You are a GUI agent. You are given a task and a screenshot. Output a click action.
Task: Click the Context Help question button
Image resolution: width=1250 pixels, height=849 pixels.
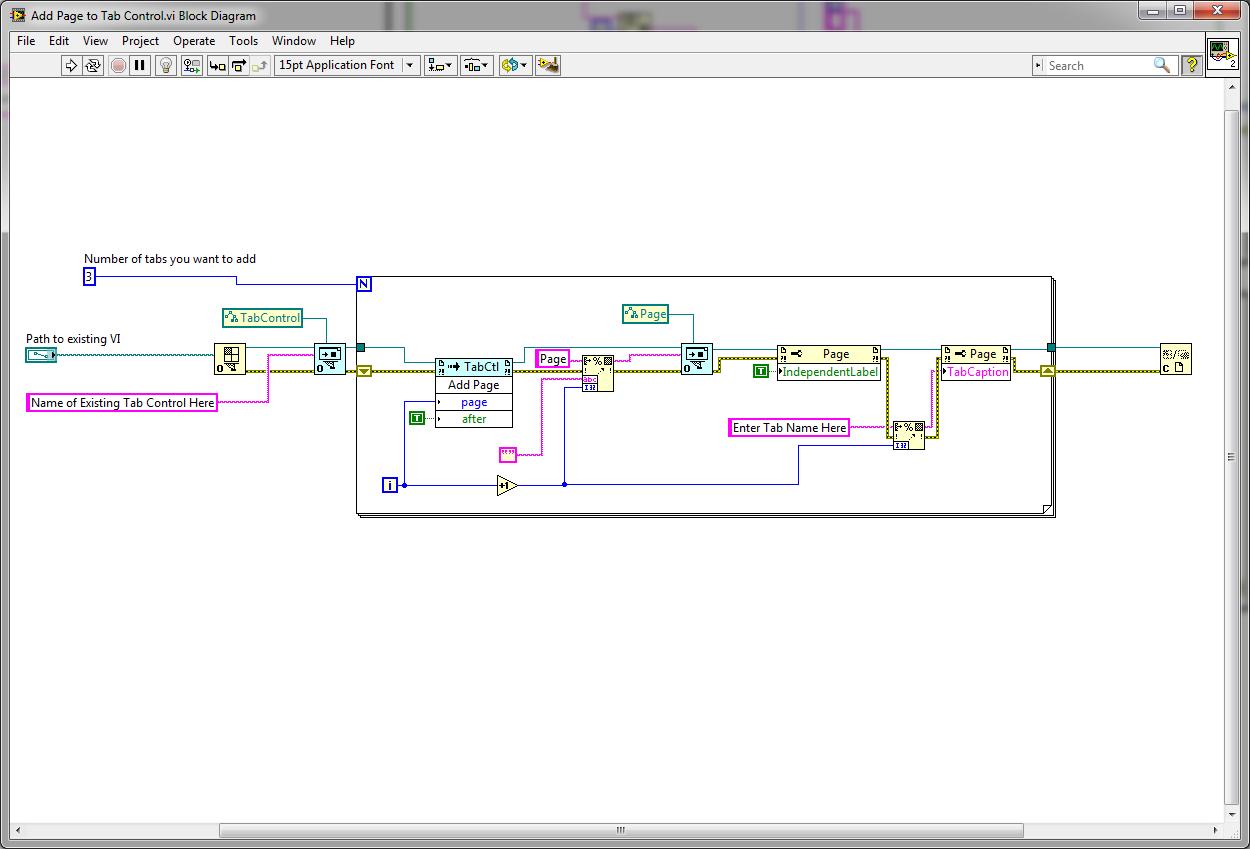click(1191, 65)
